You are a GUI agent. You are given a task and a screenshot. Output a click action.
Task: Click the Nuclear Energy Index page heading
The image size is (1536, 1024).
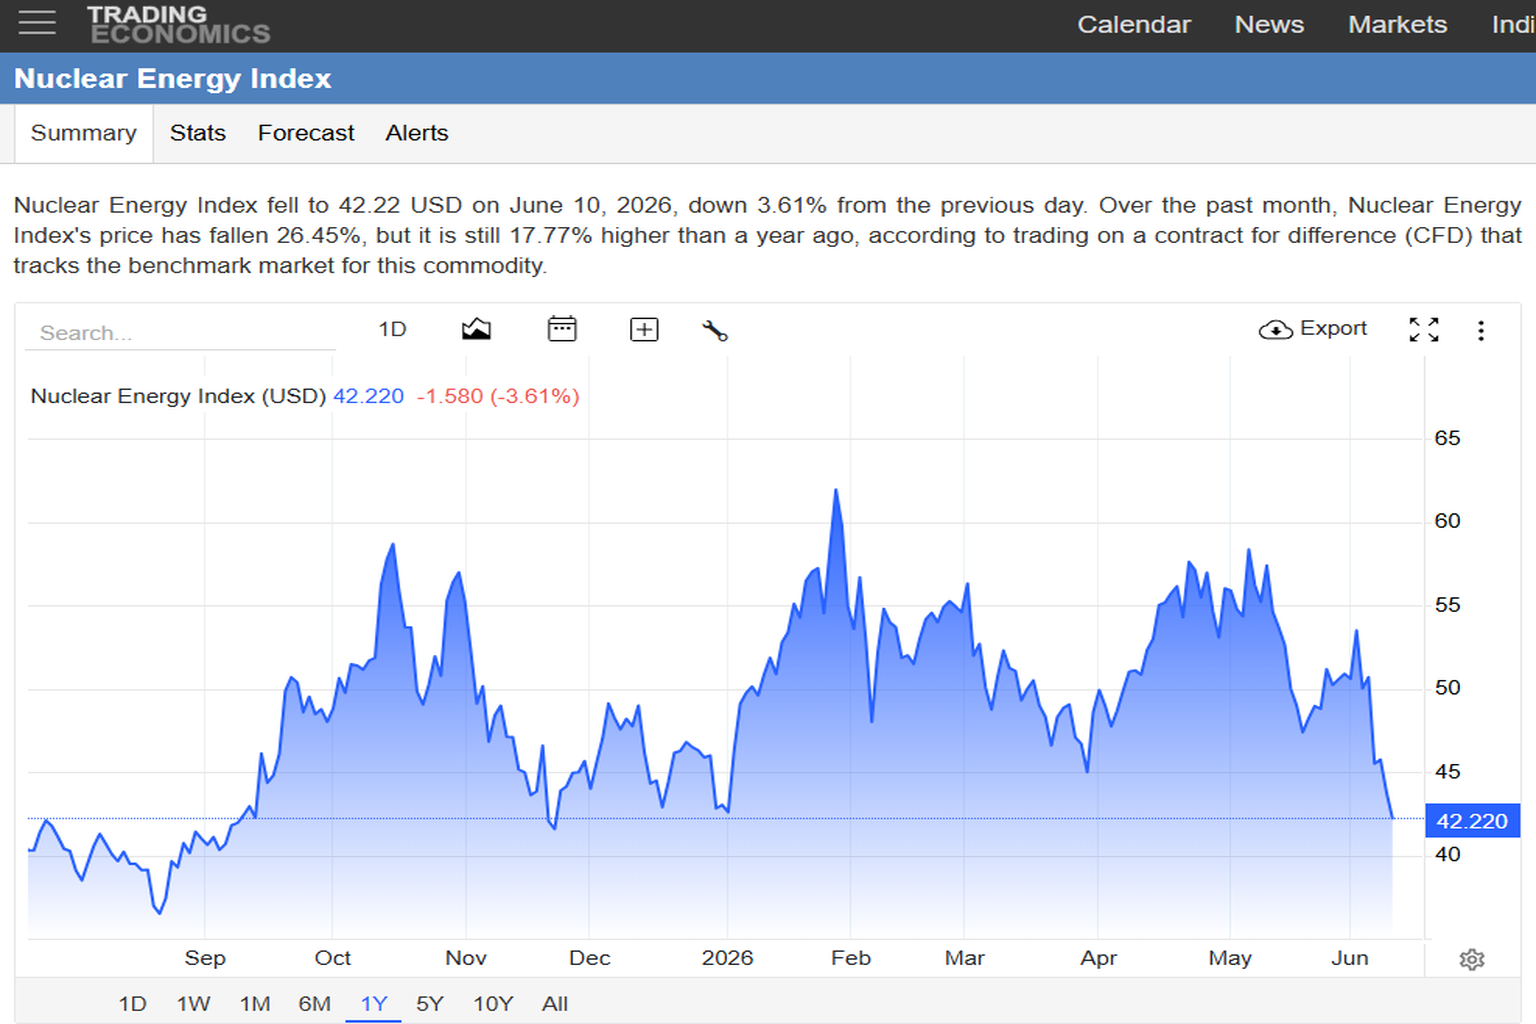coord(172,78)
